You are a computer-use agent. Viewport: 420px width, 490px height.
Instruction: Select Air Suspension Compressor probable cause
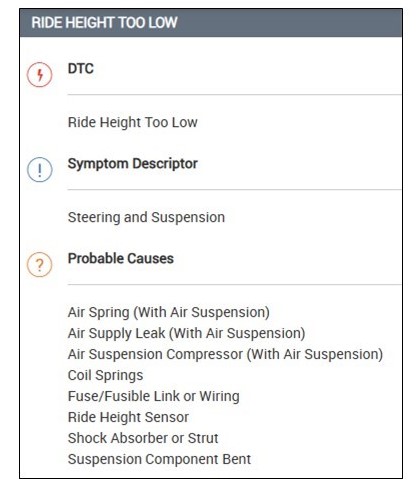225,354
